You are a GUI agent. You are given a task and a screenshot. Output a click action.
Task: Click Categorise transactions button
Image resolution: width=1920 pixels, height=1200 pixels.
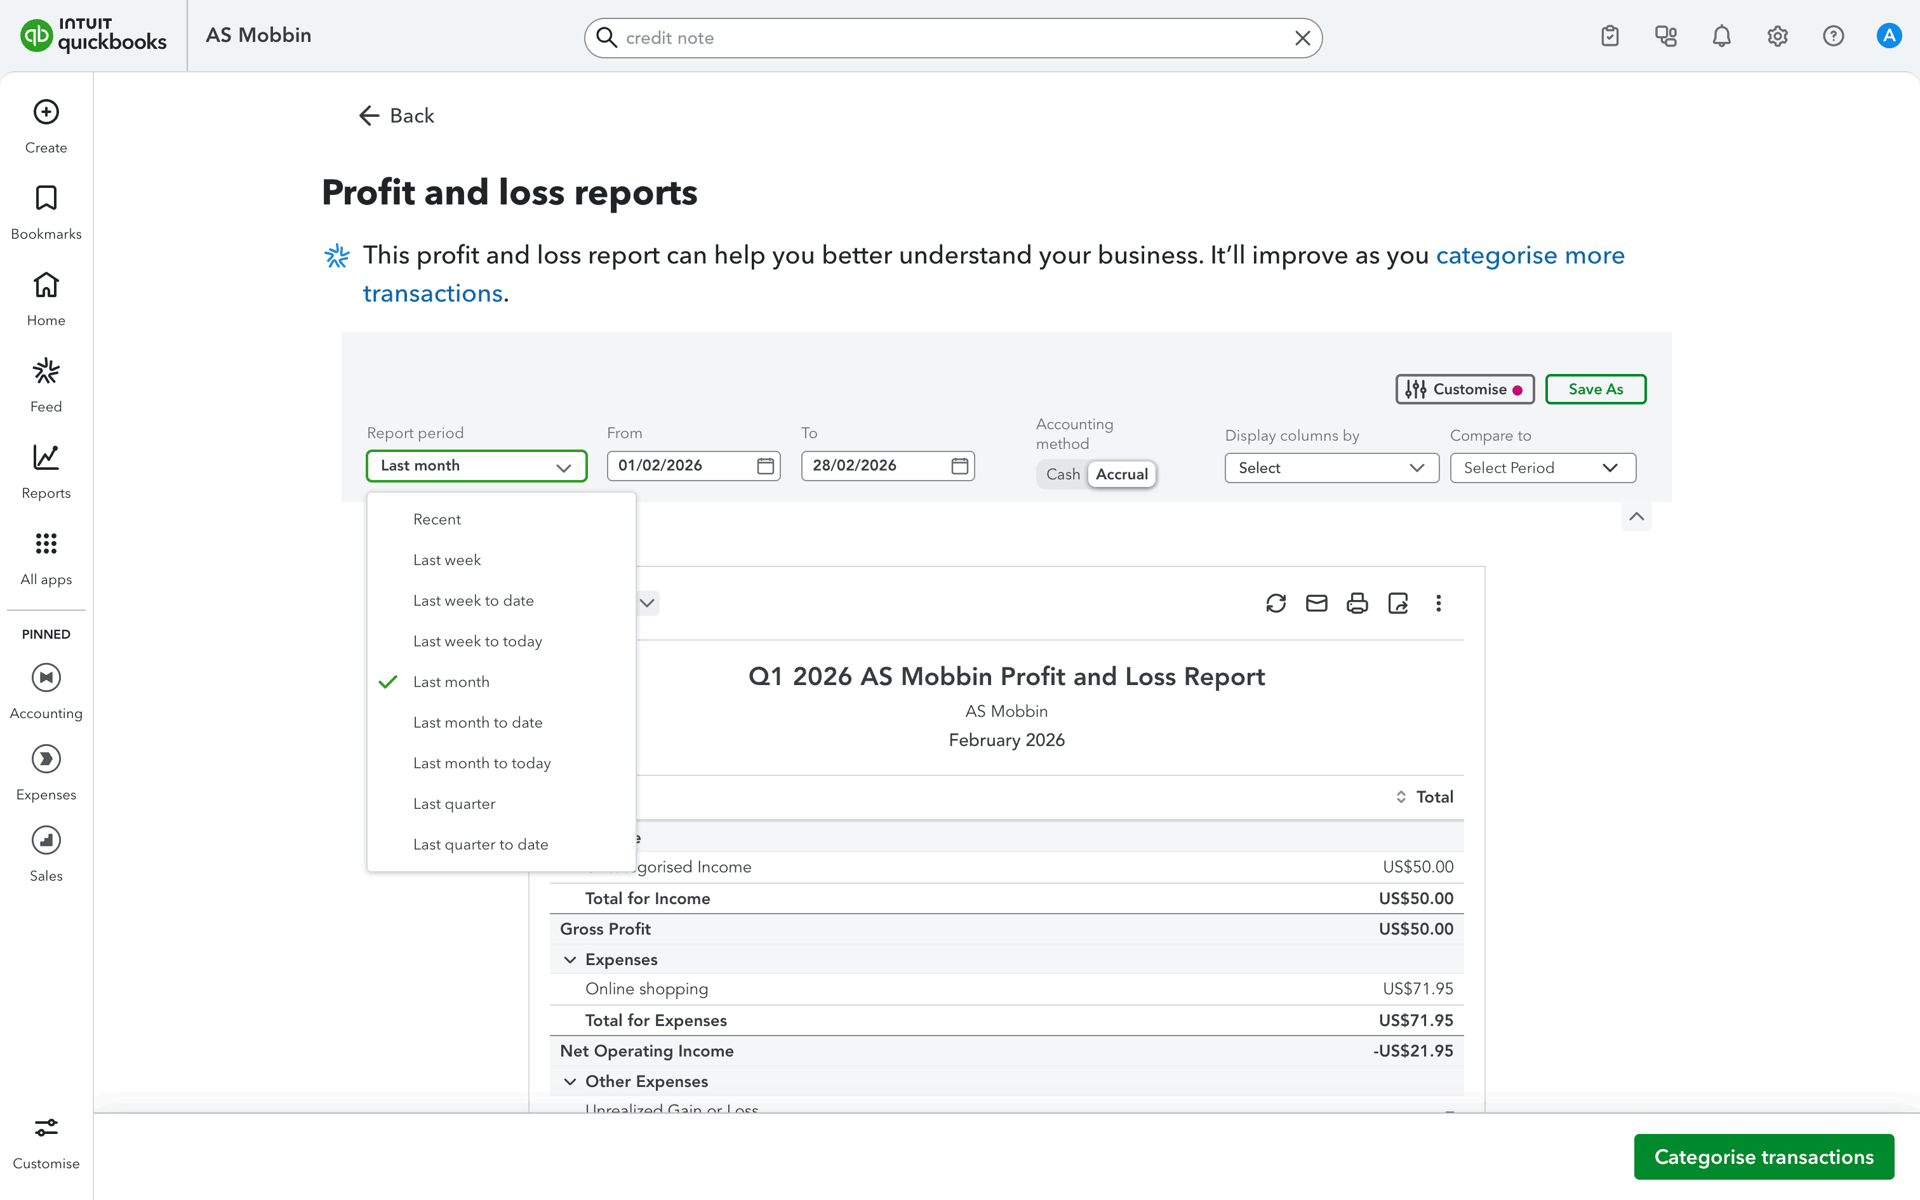[1763, 1157]
